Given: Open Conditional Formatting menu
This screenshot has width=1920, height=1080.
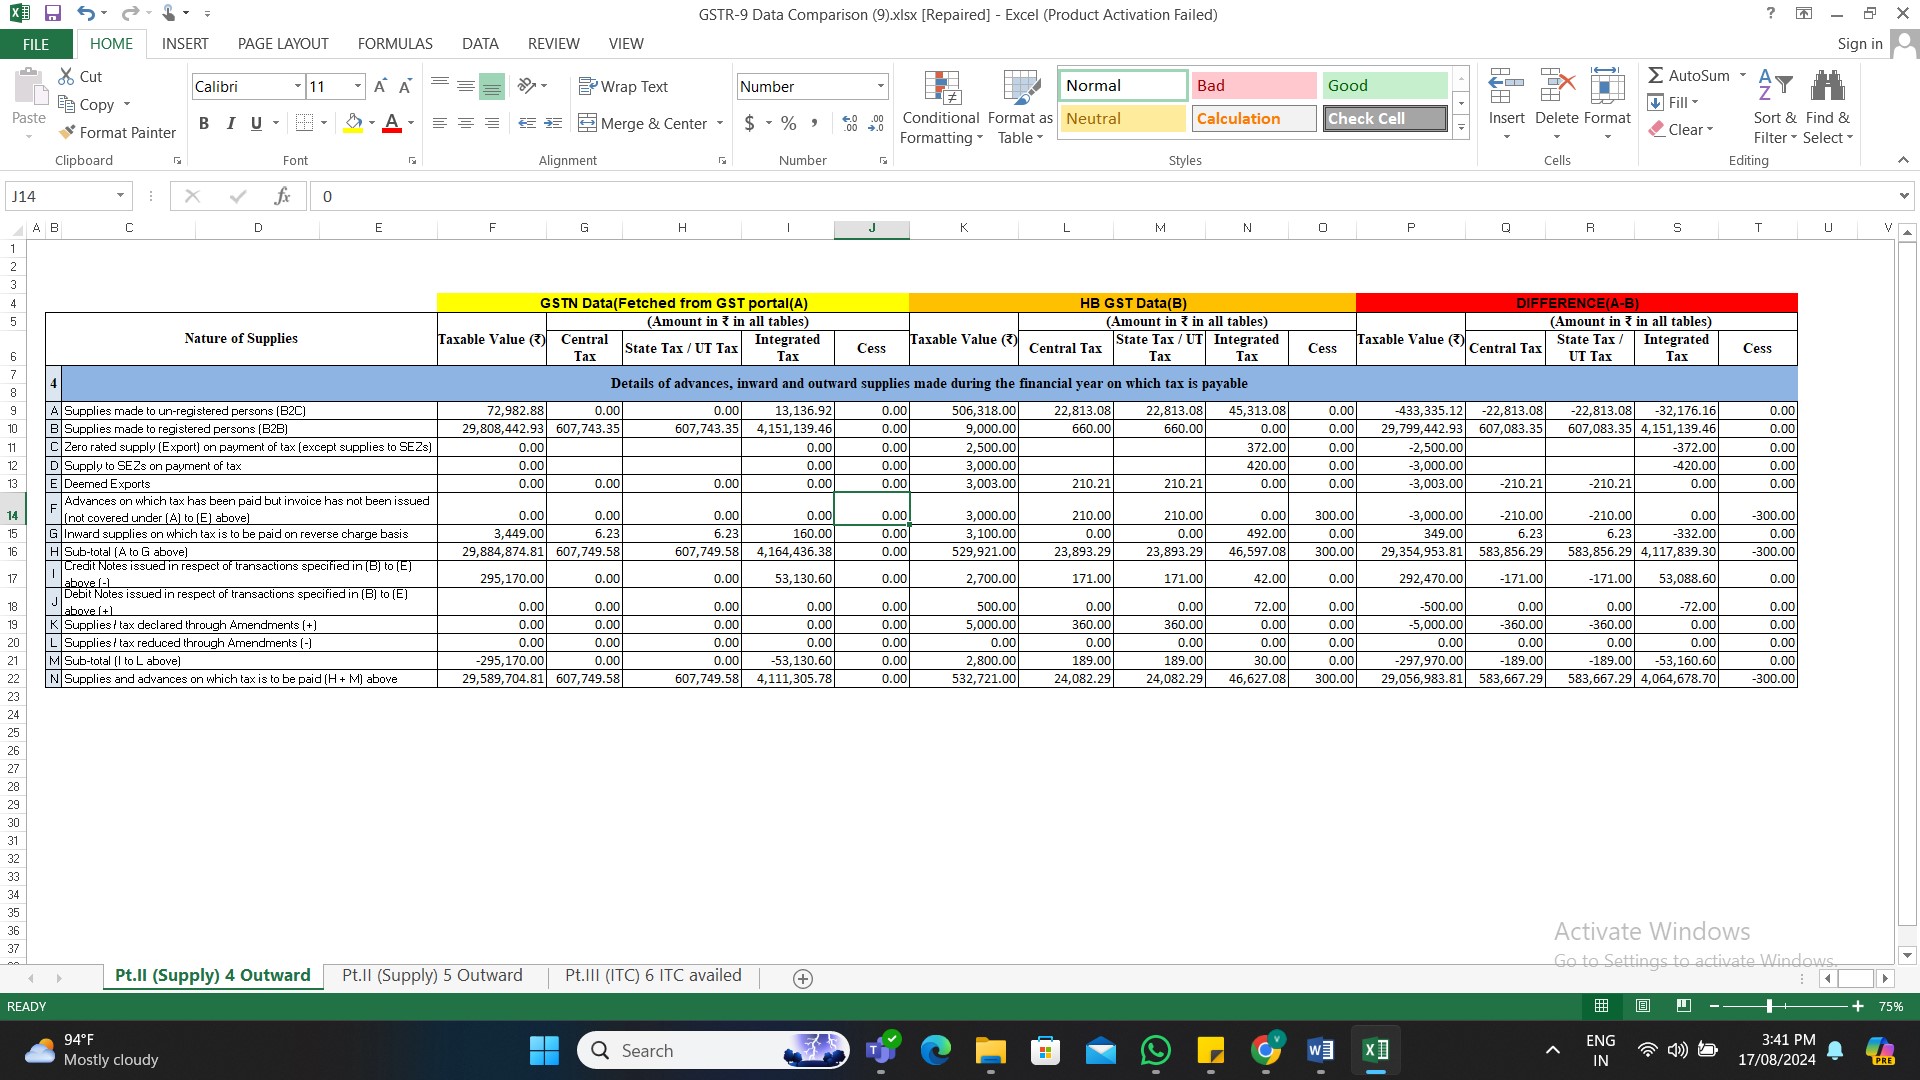Looking at the screenshot, I should coord(940,108).
